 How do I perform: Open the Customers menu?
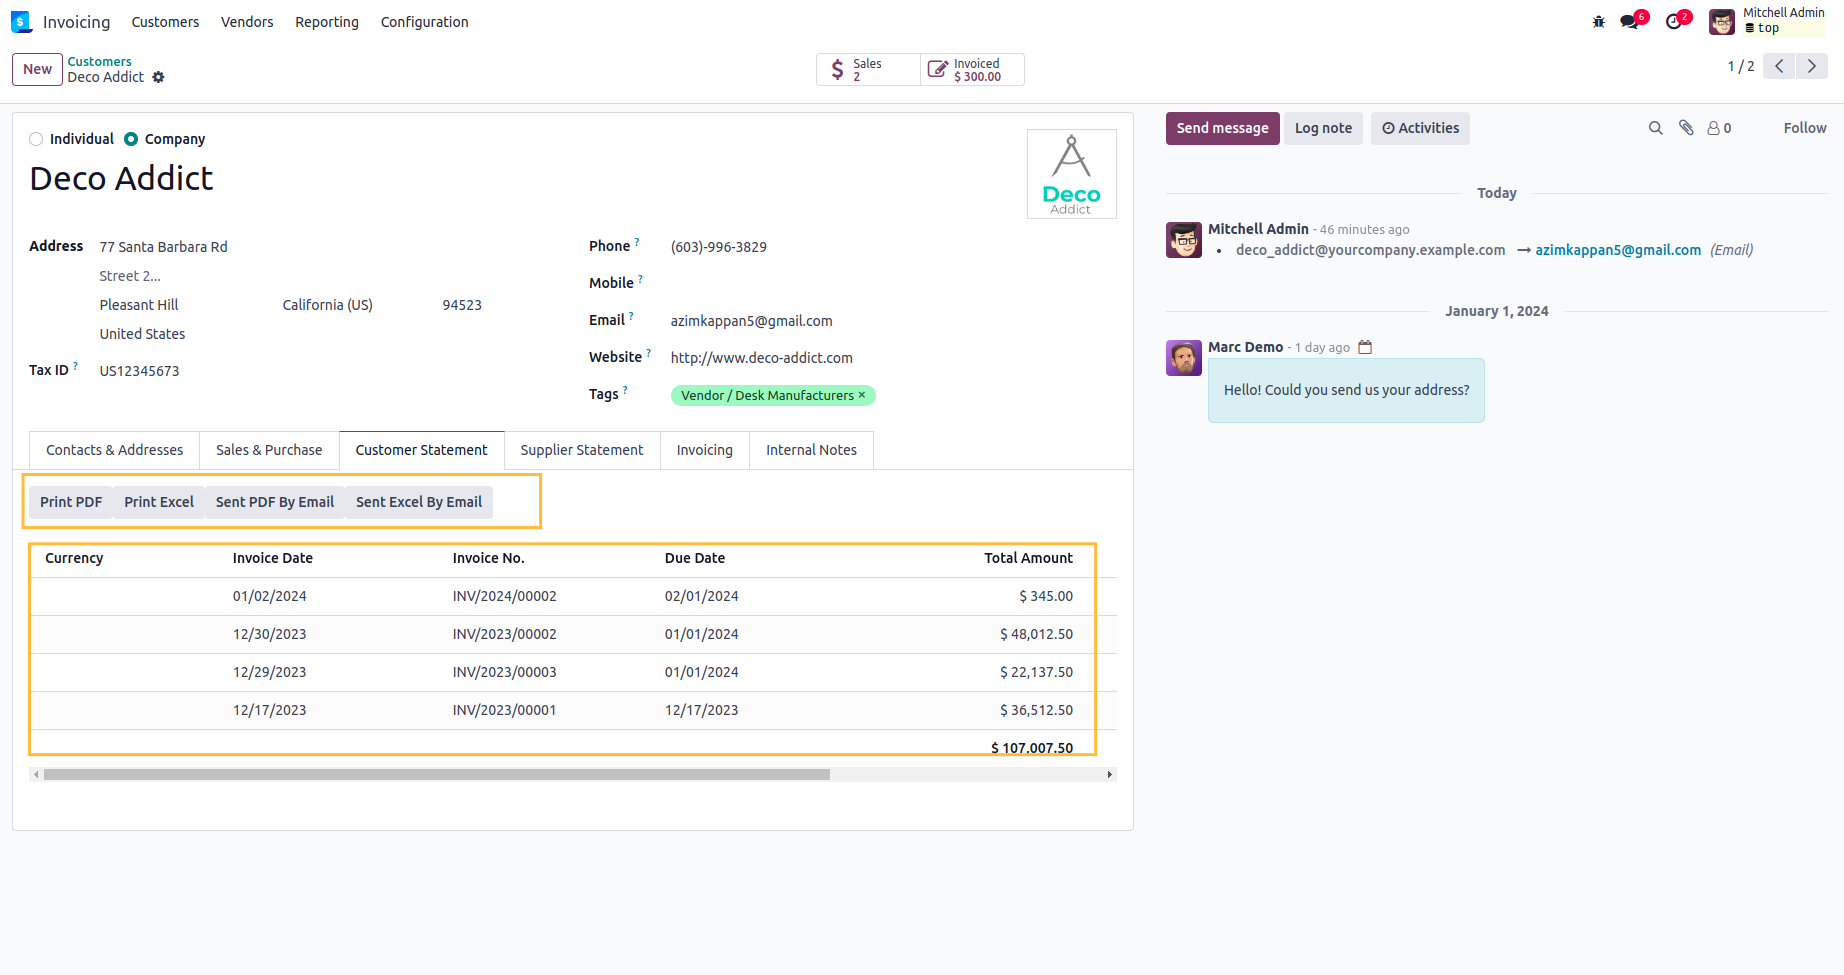click(165, 22)
